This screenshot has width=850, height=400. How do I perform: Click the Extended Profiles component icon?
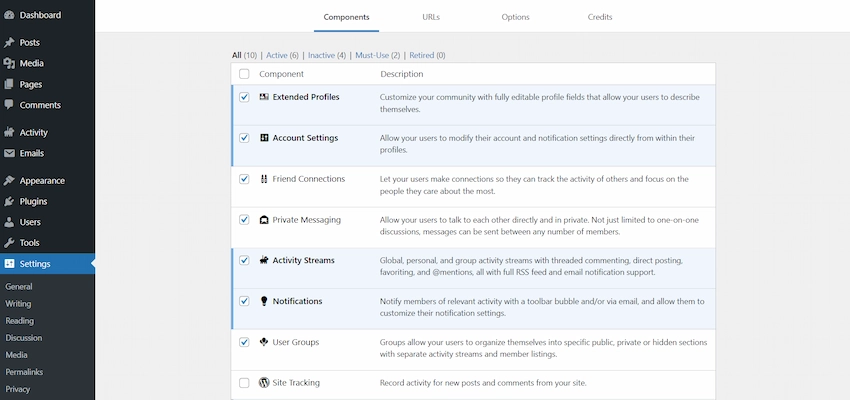pyautogui.click(x=264, y=97)
